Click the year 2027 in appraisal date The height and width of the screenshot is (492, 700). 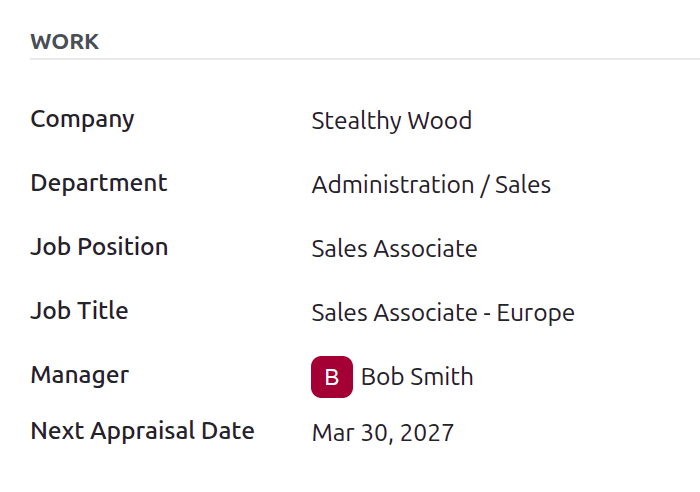(427, 433)
